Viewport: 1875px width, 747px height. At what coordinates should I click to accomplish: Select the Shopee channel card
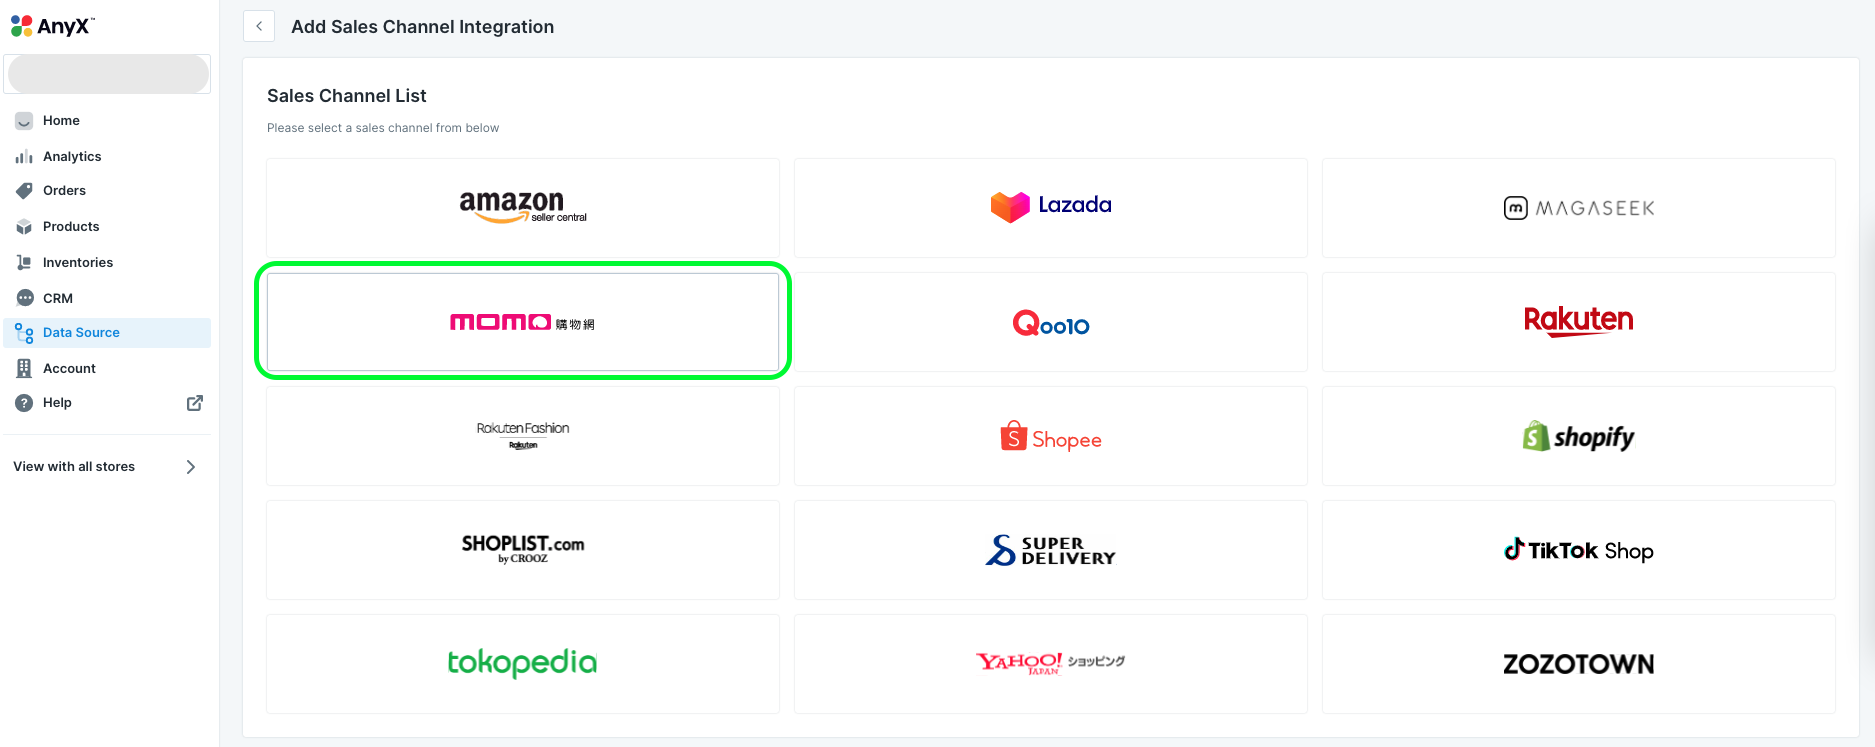(1050, 436)
